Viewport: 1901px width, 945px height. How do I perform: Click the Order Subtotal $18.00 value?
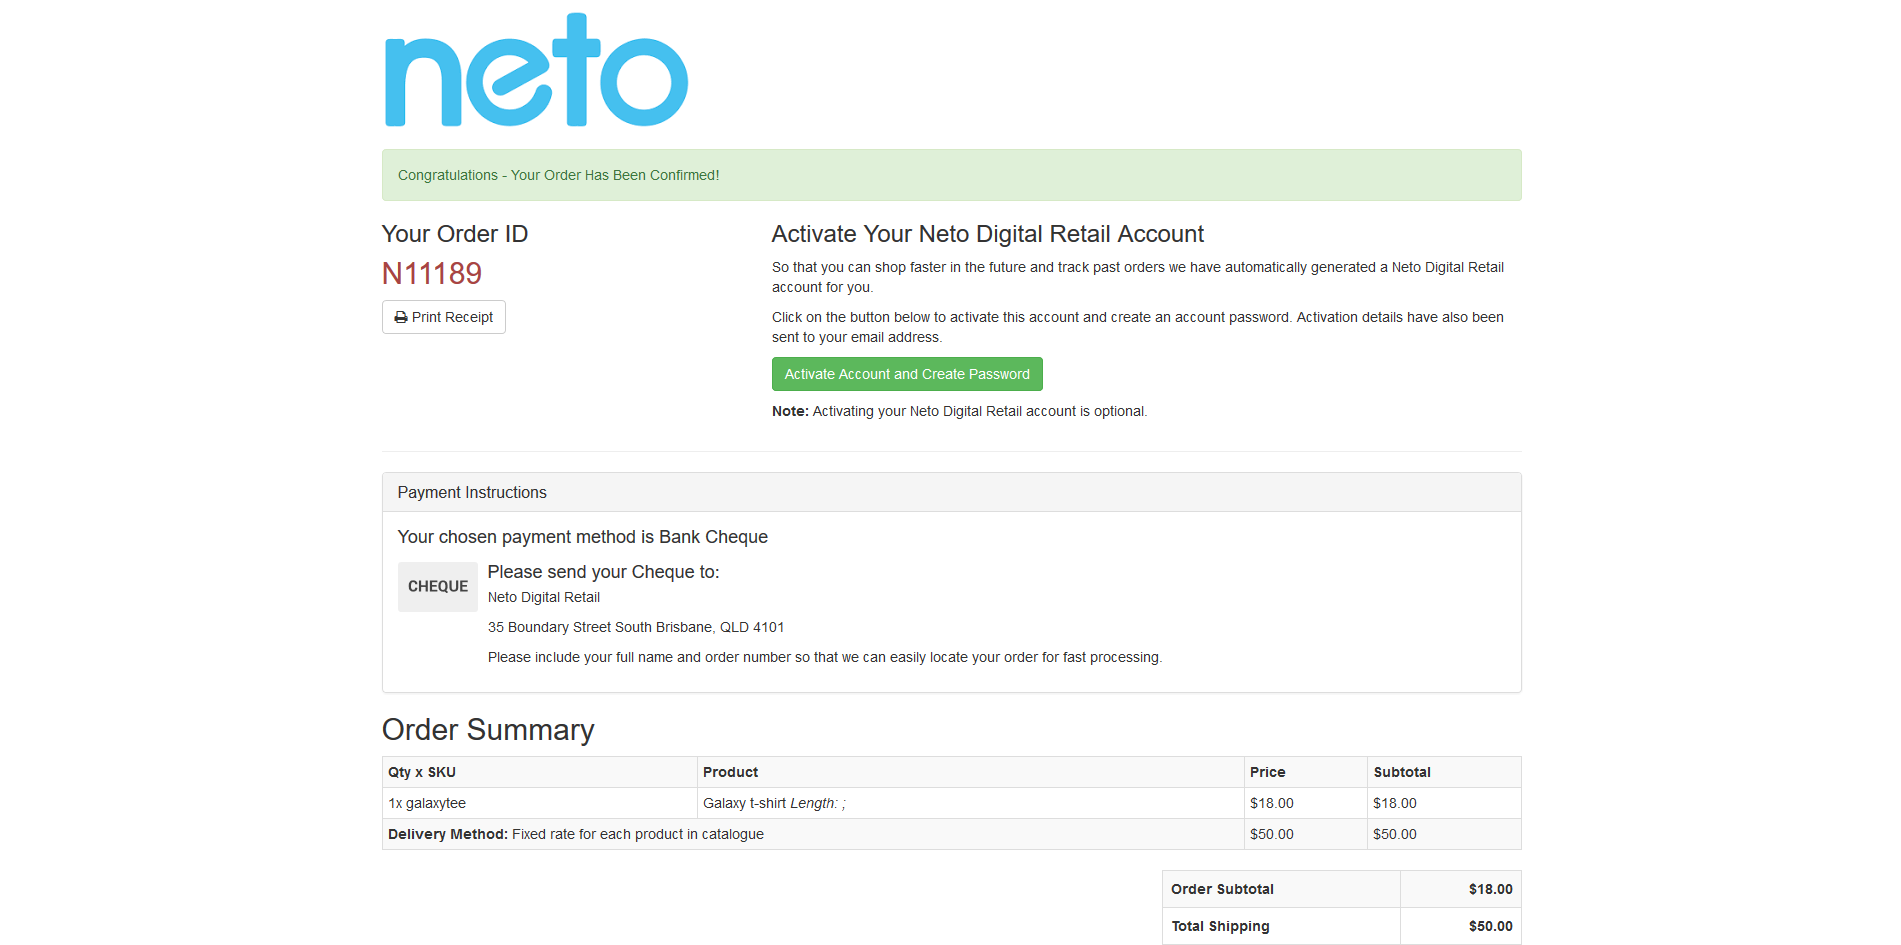(1490, 889)
